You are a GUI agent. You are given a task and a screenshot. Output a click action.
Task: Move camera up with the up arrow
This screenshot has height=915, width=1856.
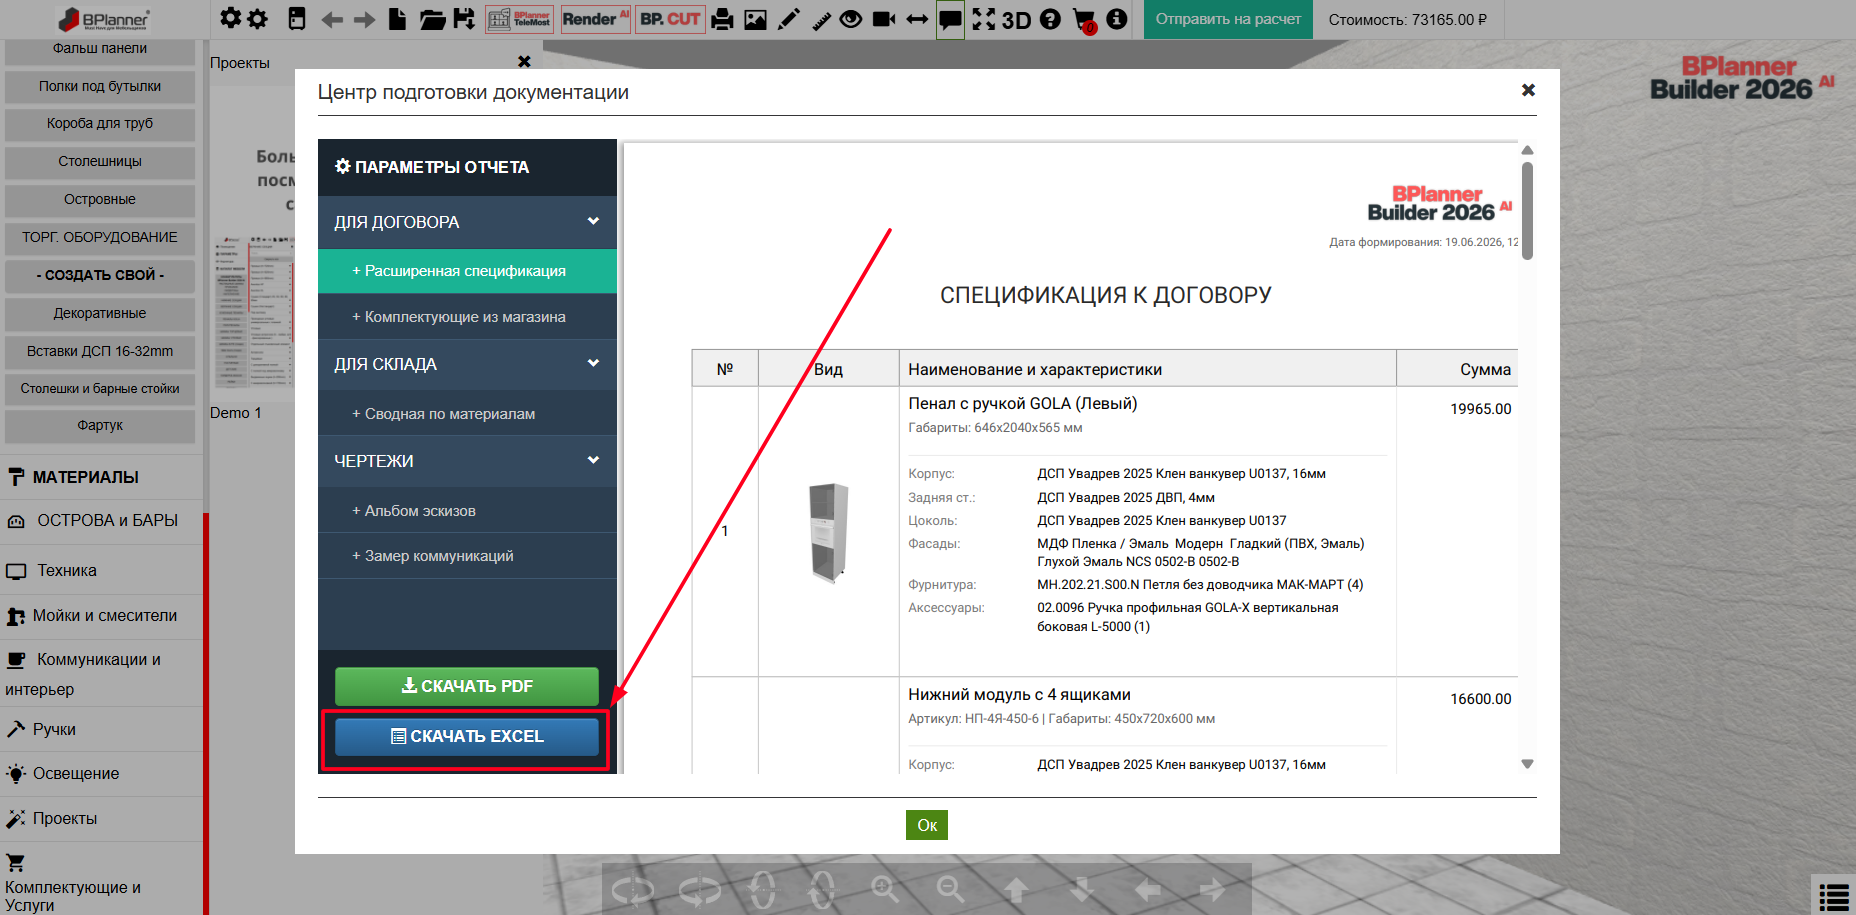(x=1016, y=889)
